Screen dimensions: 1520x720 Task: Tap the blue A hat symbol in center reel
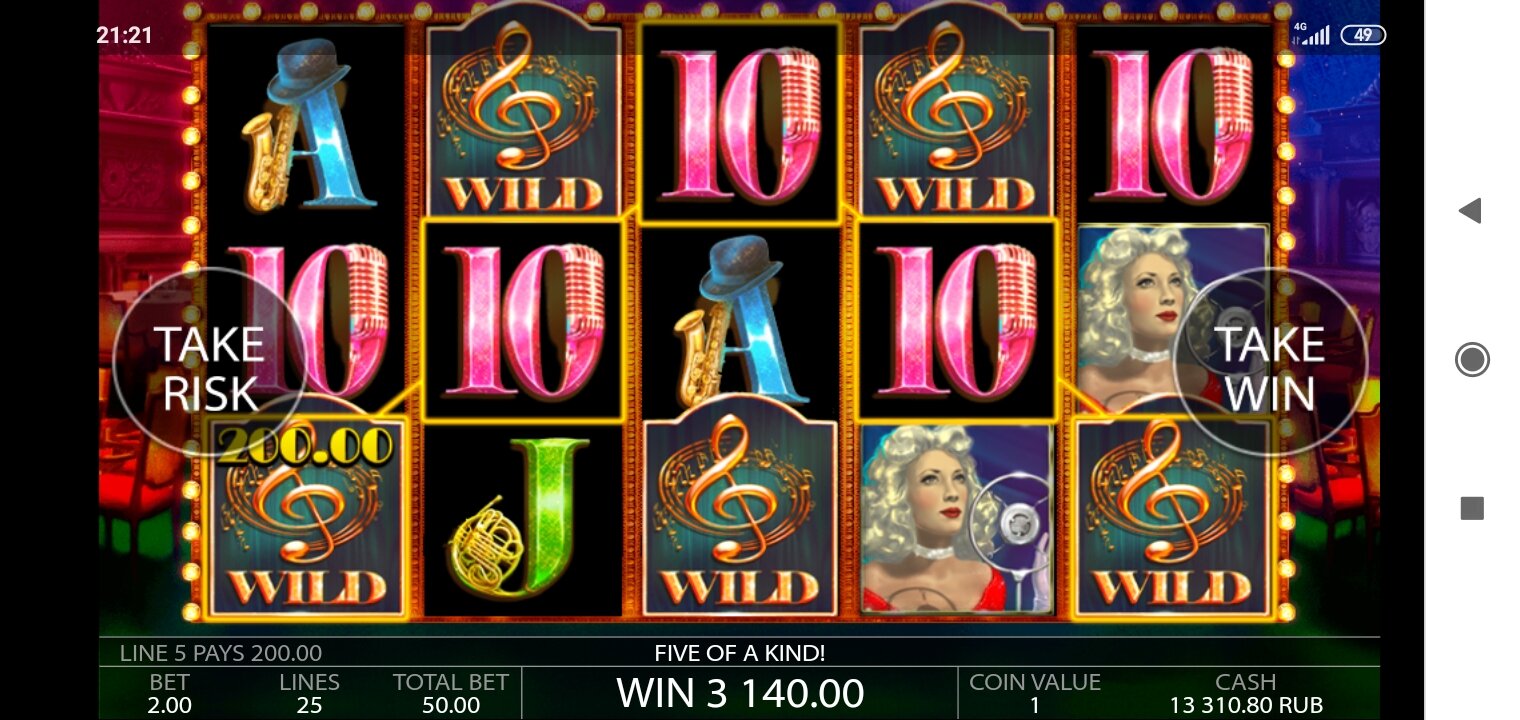pyautogui.click(x=739, y=322)
